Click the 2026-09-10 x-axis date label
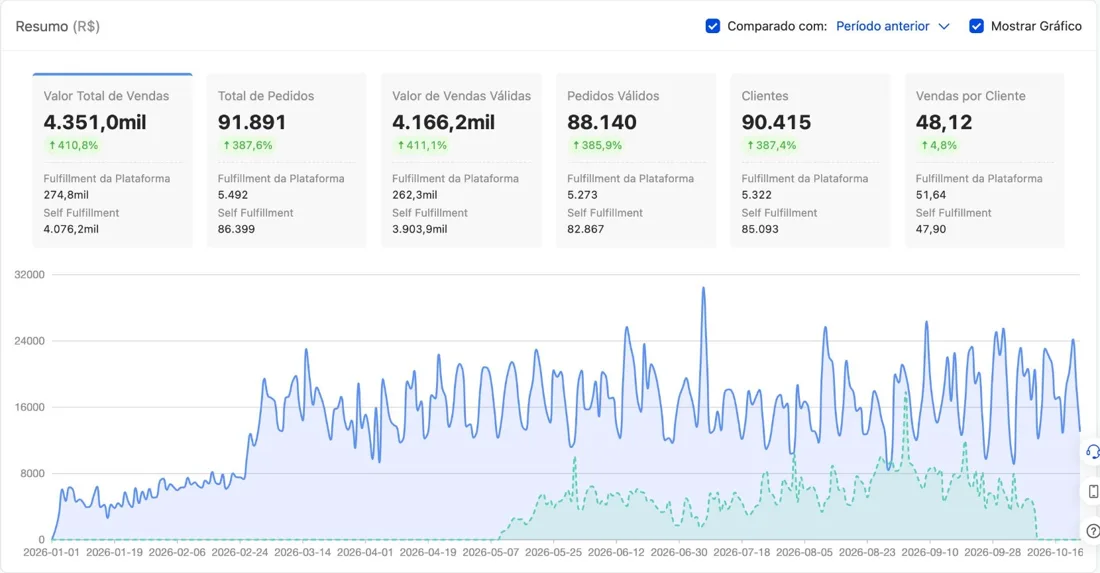Viewport: 1100px width, 573px height. (930, 552)
